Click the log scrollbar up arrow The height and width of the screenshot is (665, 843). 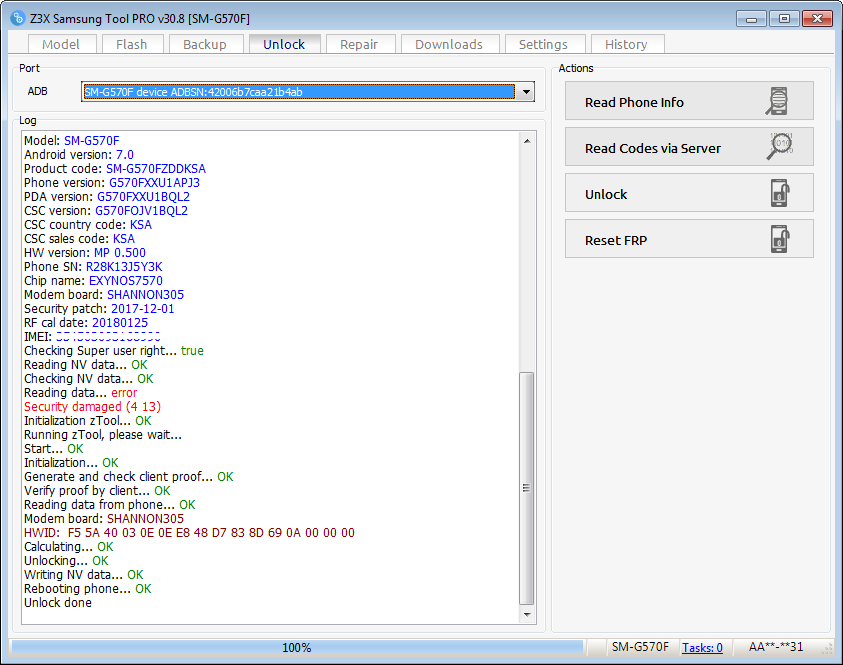tap(527, 141)
